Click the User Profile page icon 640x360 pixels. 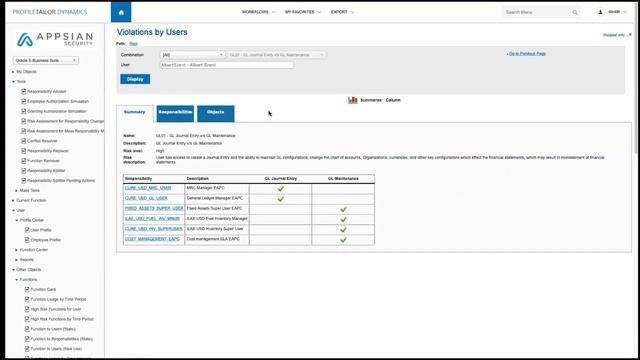tap(27, 230)
